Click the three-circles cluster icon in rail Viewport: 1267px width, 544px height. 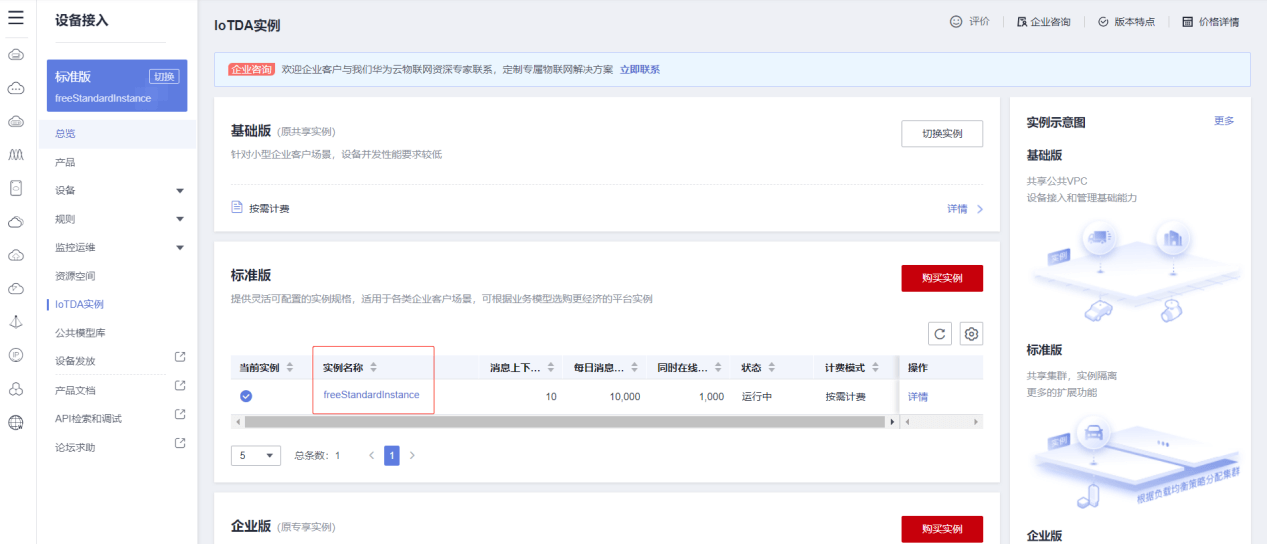tap(16, 389)
